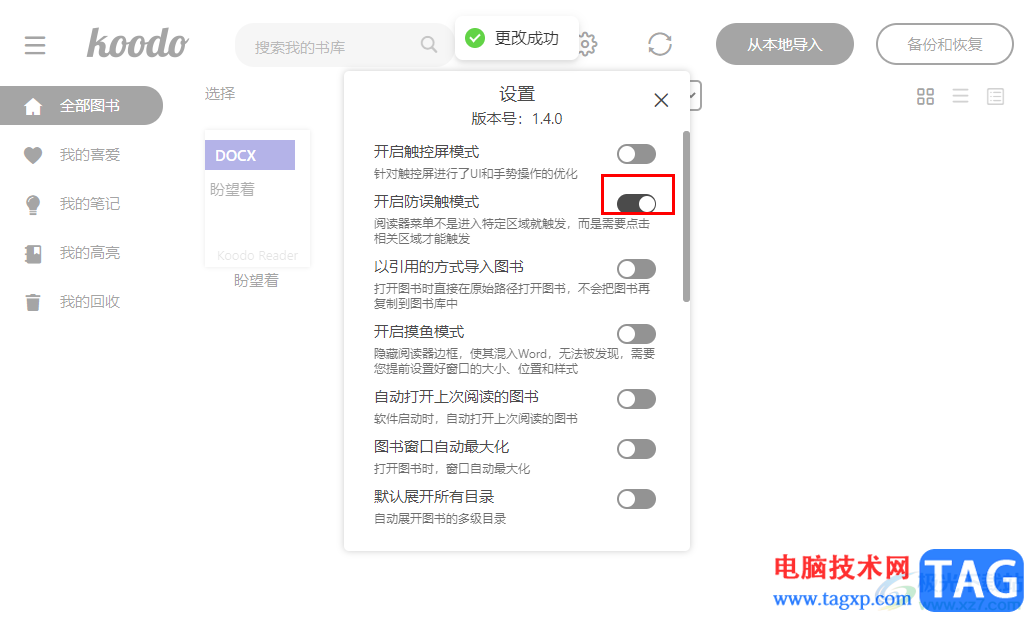
Task: Click 备份和恢复 button
Action: coord(944,44)
